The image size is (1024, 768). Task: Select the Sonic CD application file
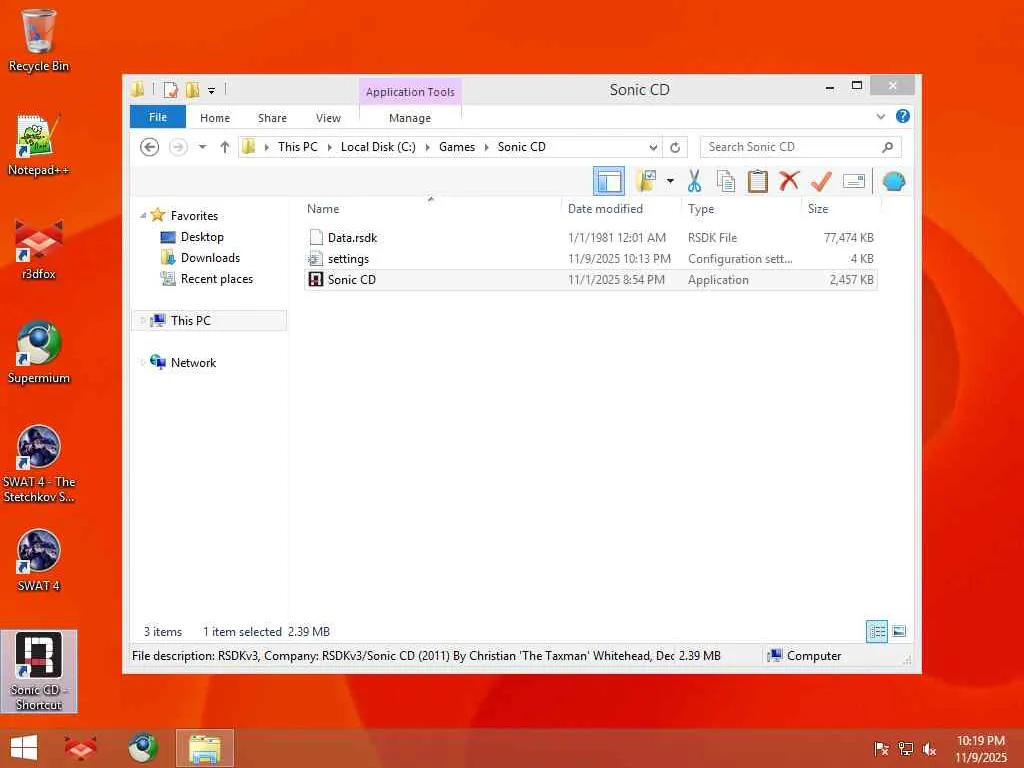(590, 280)
